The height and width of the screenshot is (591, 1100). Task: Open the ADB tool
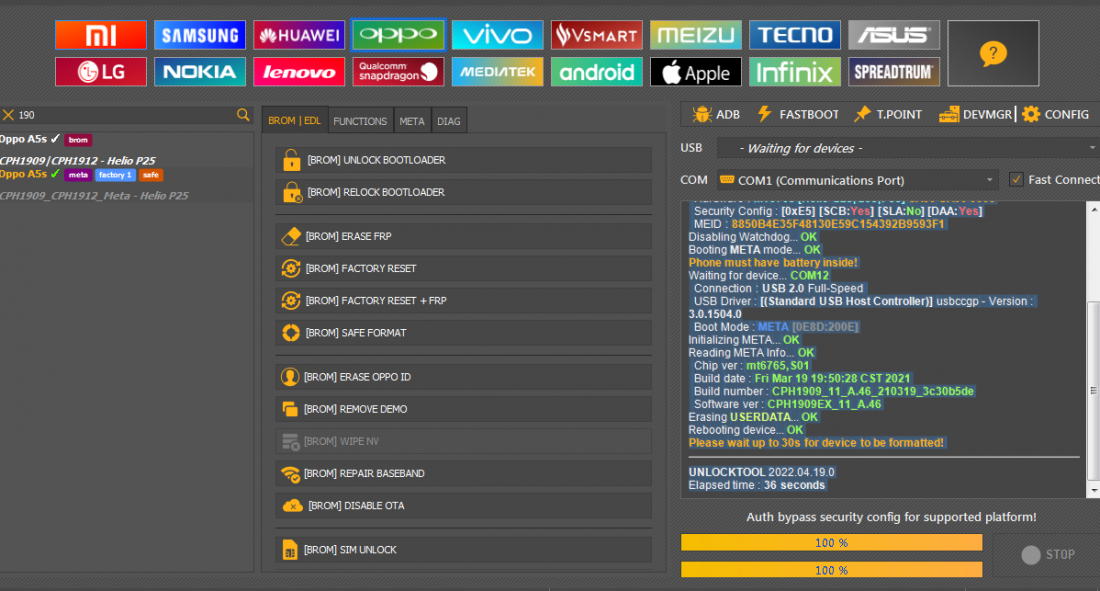pos(716,114)
